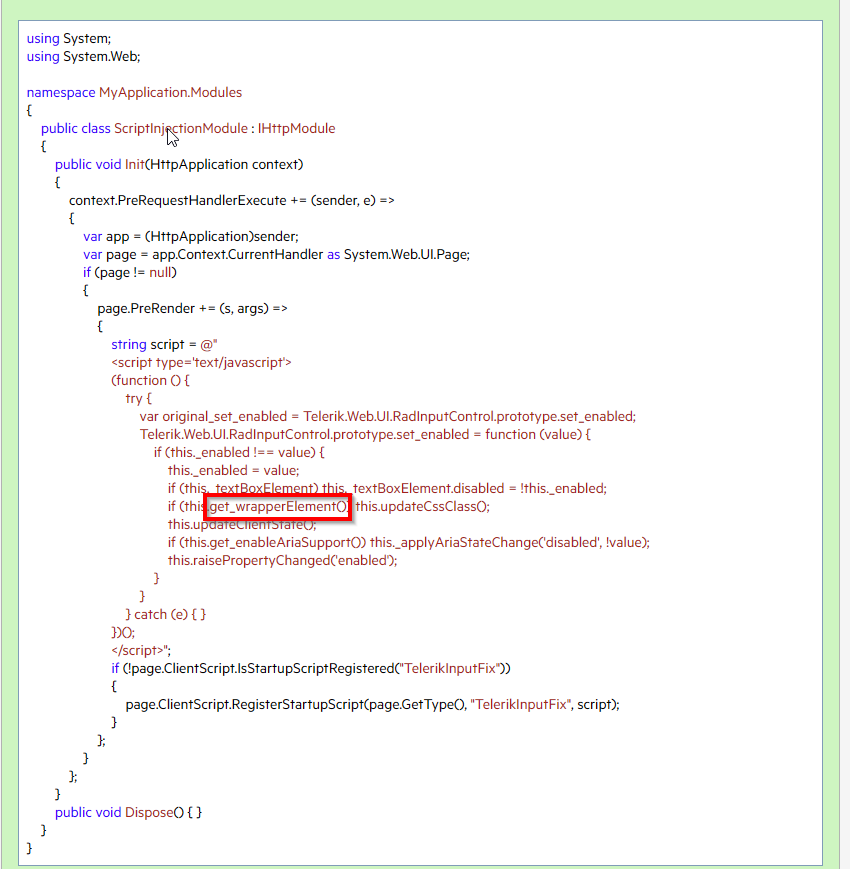Screen dimensions: 850x869
Task: Click the this.updateCssClass(); call
Action: pyautogui.click(x=422, y=507)
